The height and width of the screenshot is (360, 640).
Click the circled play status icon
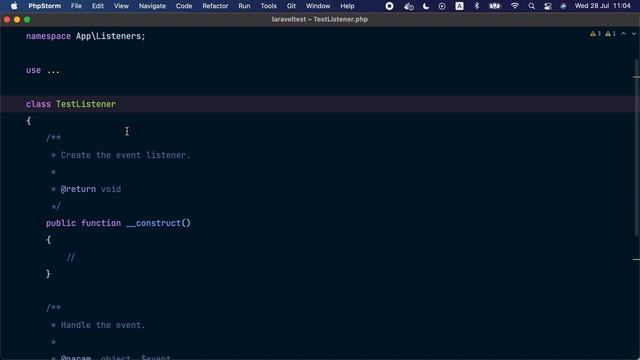(442, 6)
